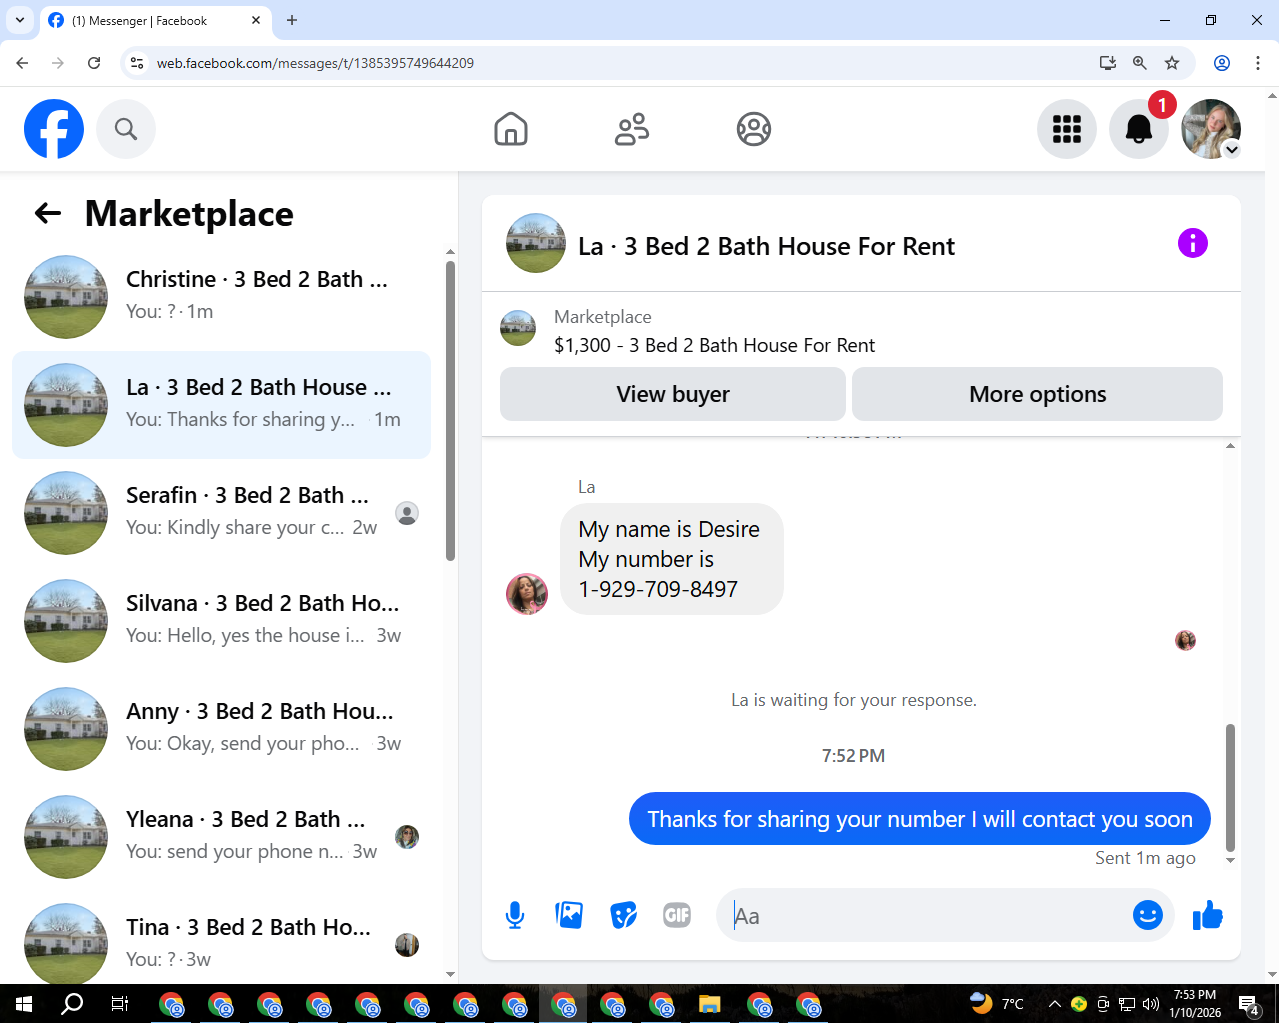Click the back arrow next to Marketplace
The image size is (1279, 1023).
click(48, 213)
